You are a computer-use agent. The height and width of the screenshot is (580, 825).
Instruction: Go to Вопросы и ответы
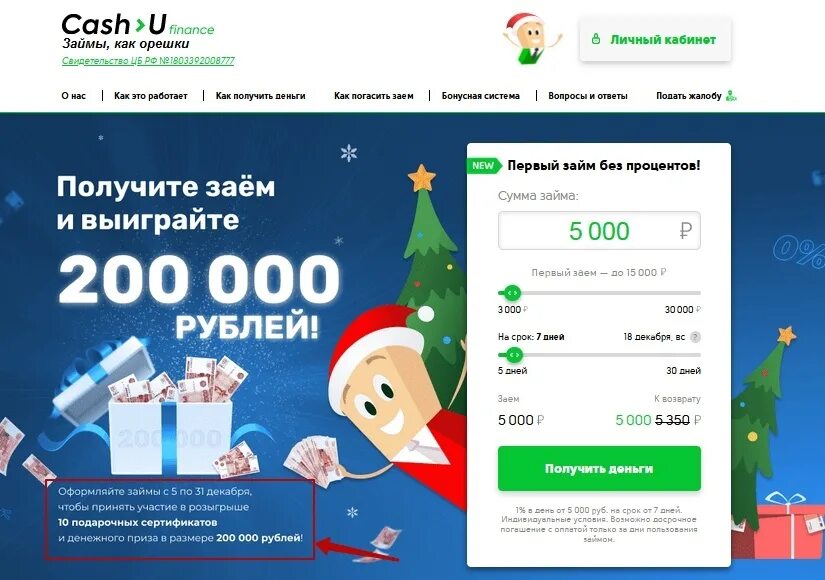588,96
